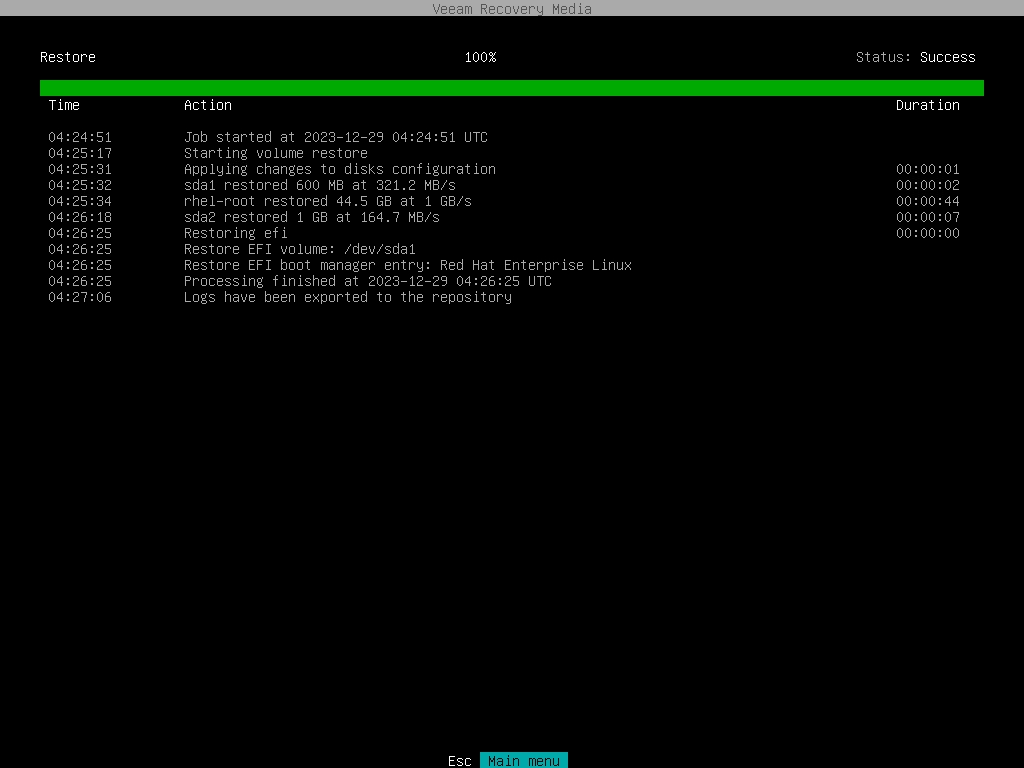This screenshot has height=768, width=1024.
Task: Select the 'Processing finished at' log entry
Action: (x=367, y=281)
